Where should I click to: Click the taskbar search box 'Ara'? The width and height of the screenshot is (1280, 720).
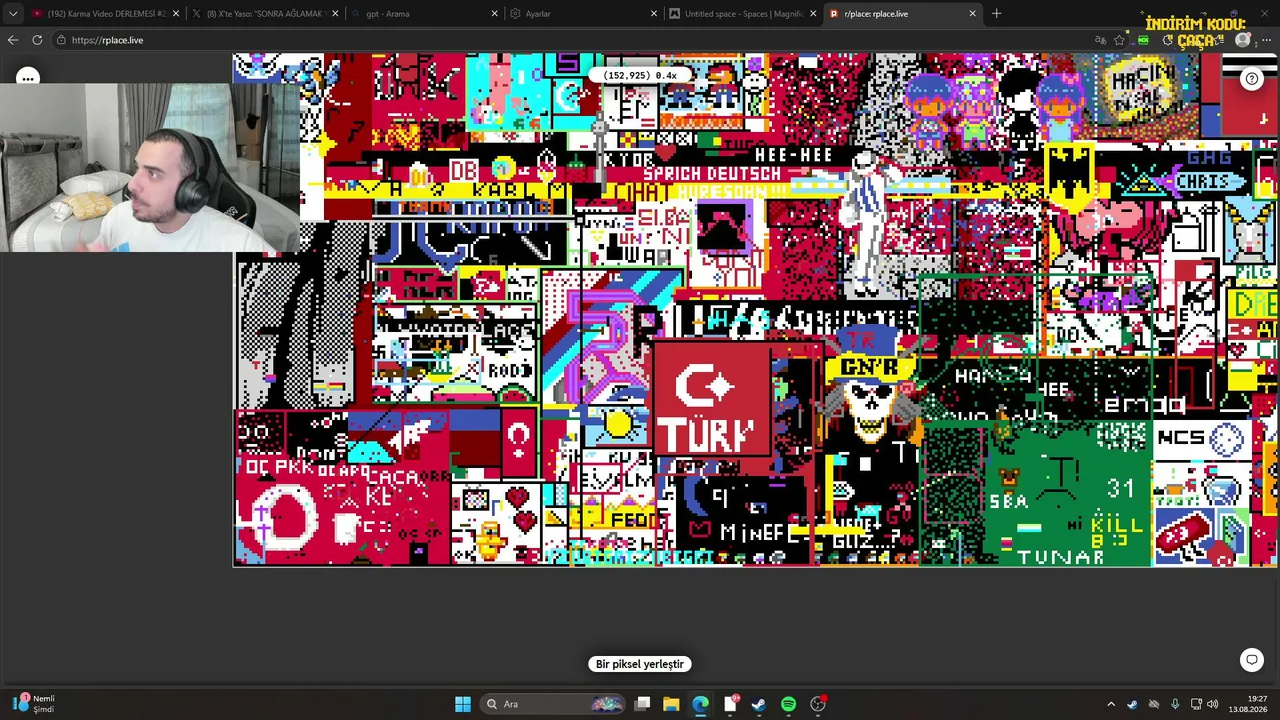[x=551, y=704]
